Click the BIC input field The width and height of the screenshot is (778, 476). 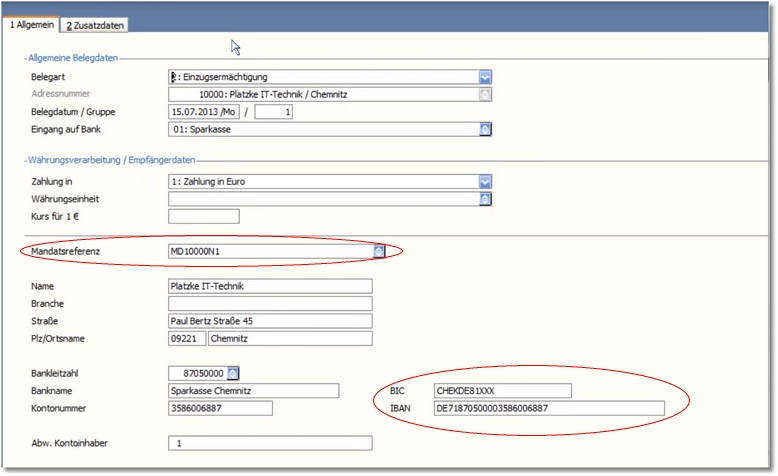tap(501, 391)
